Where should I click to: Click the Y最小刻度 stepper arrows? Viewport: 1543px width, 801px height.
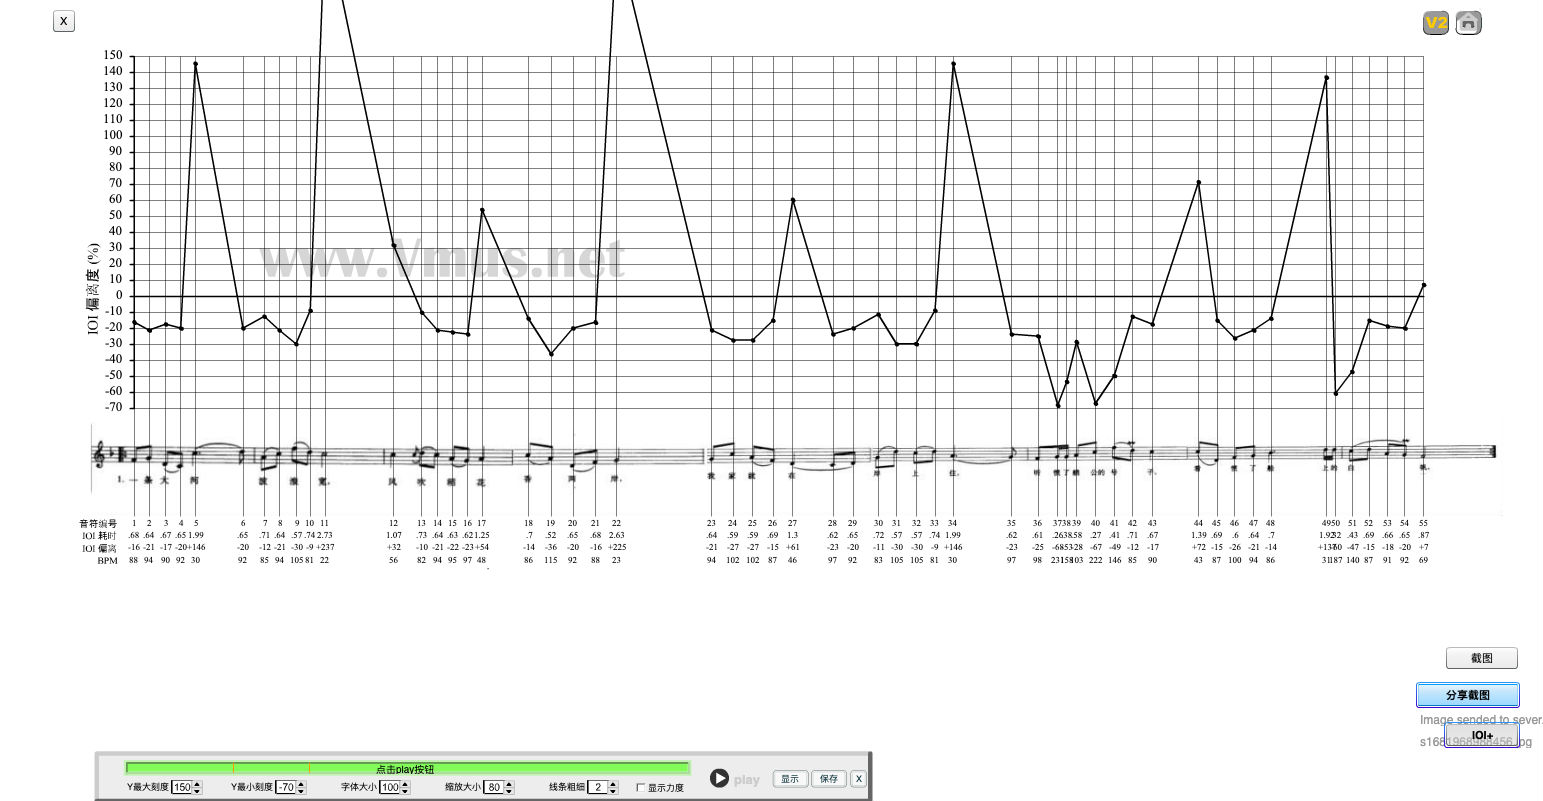pos(301,788)
